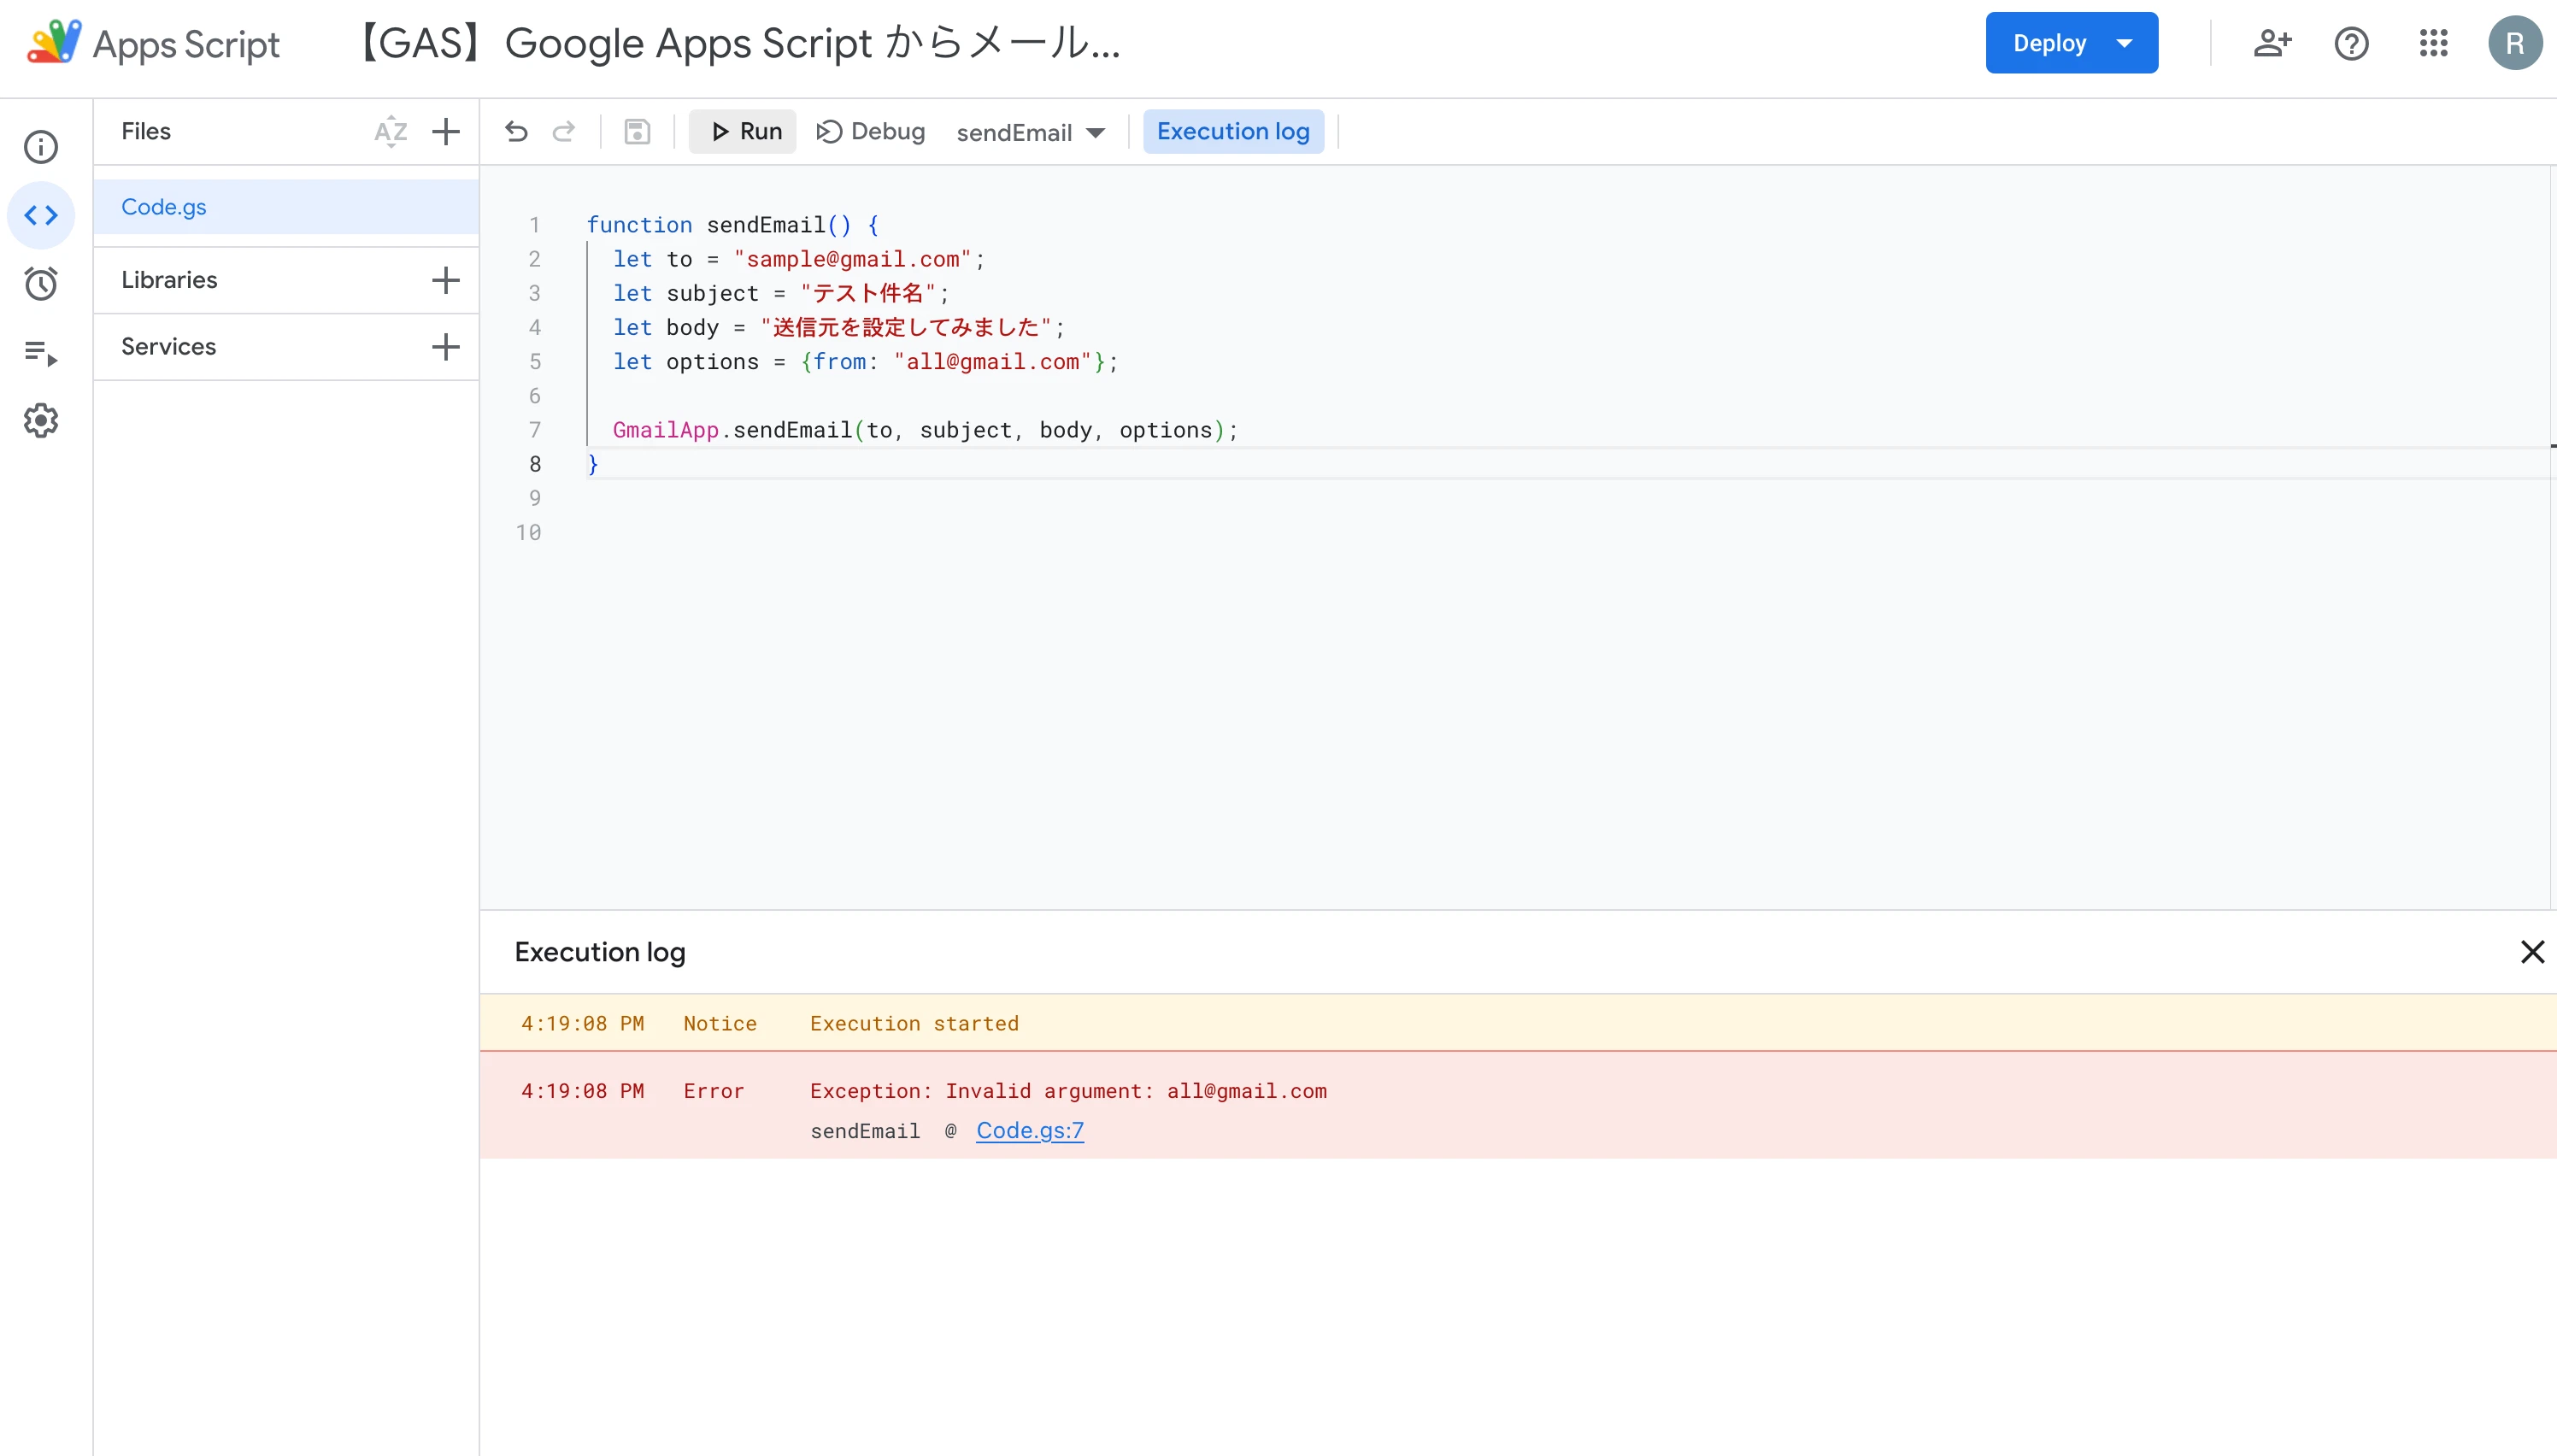Undo the last edit
Viewport: 2557px width, 1456px height.
tap(515, 131)
